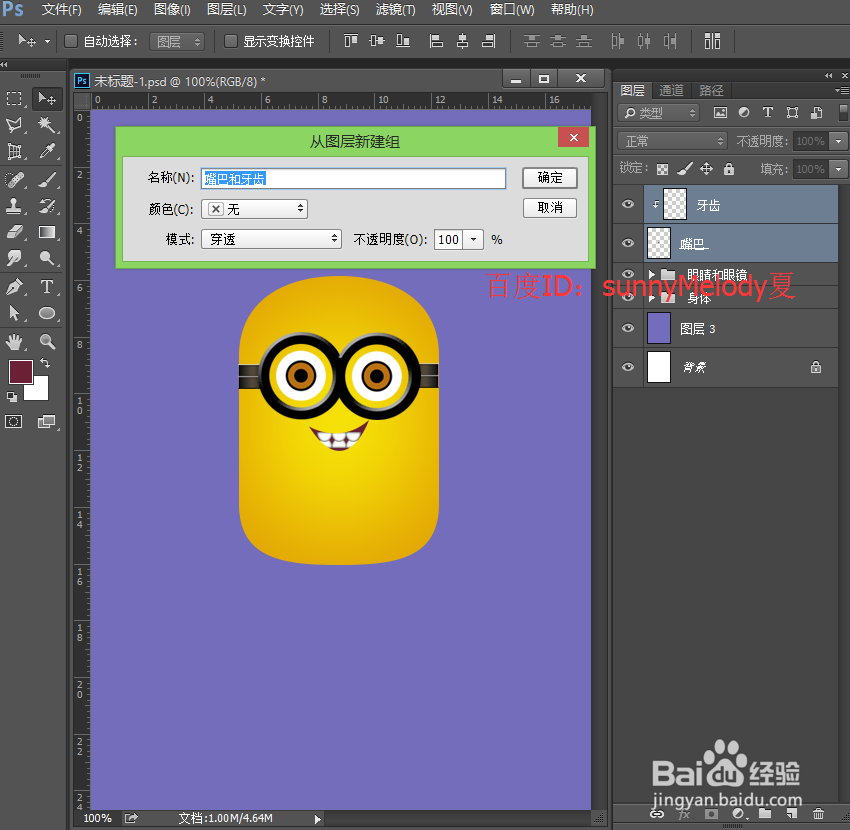Open the 滤镜 menu
850x830 pixels.
tap(395, 10)
